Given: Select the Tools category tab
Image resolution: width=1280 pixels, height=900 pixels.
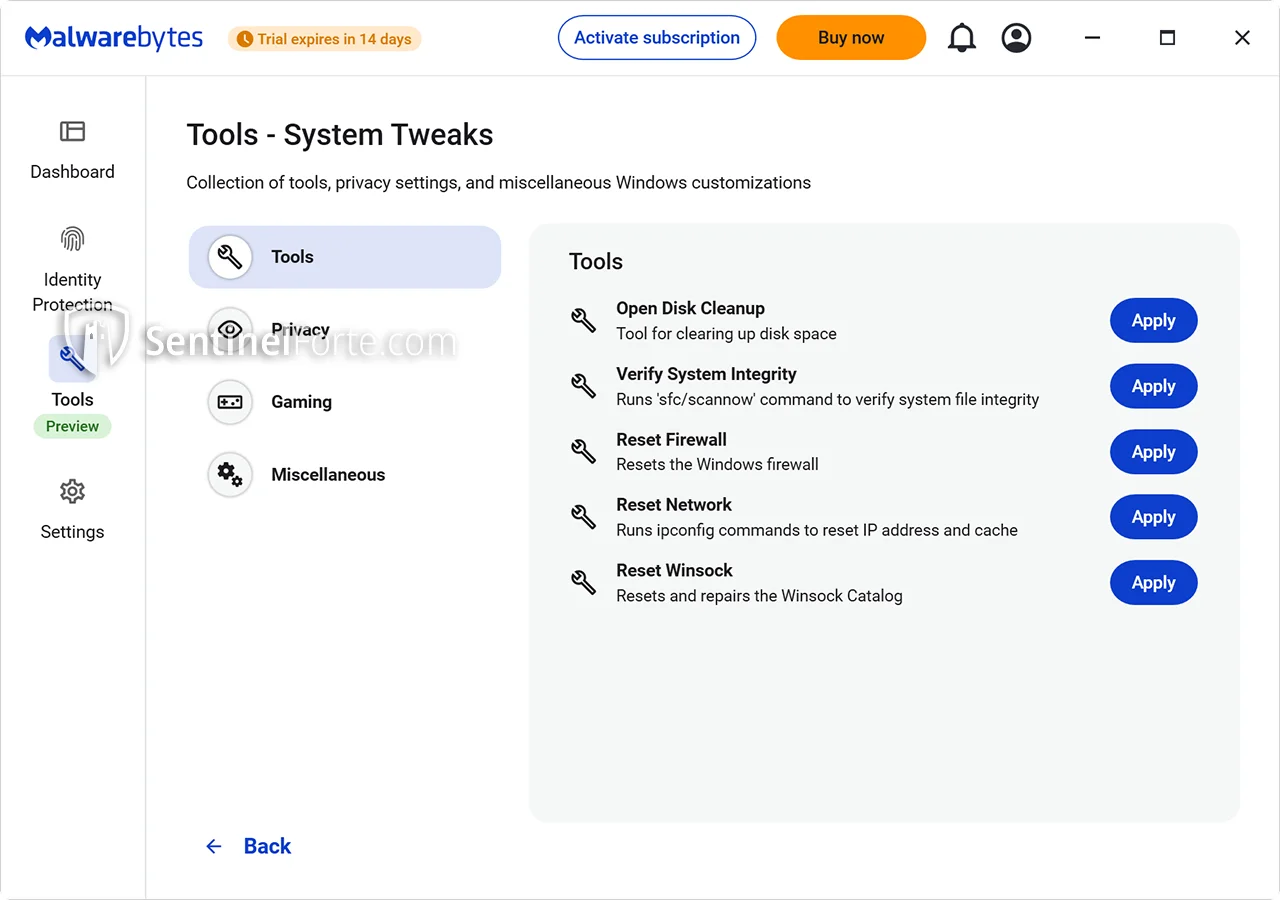Looking at the screenshot, I should tap(345, 257).
